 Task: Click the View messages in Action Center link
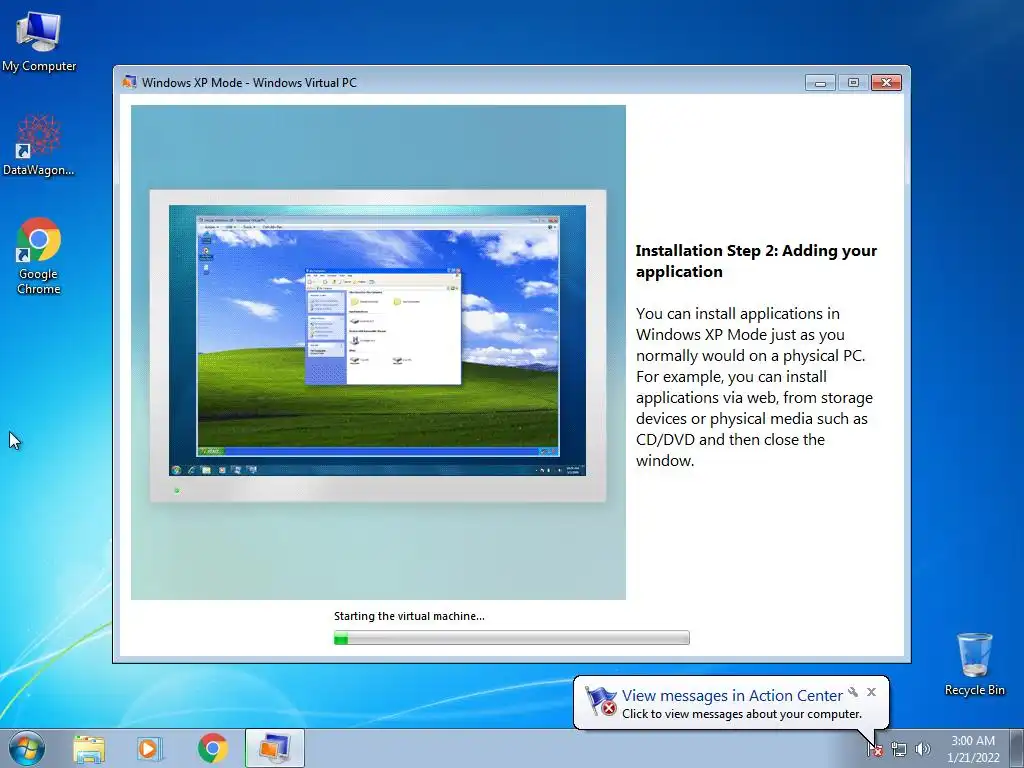click(x=732, y=696)
